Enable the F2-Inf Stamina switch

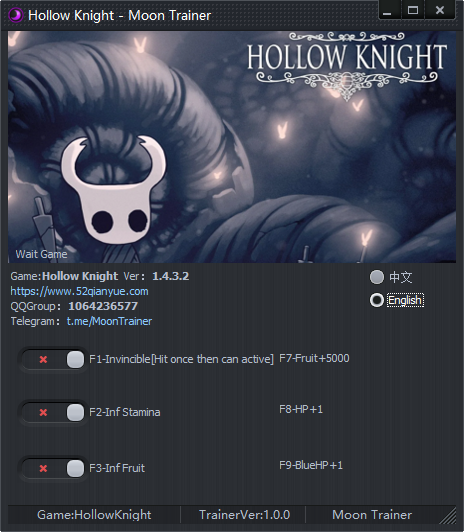pyautogui.click(x=53, y=412)
